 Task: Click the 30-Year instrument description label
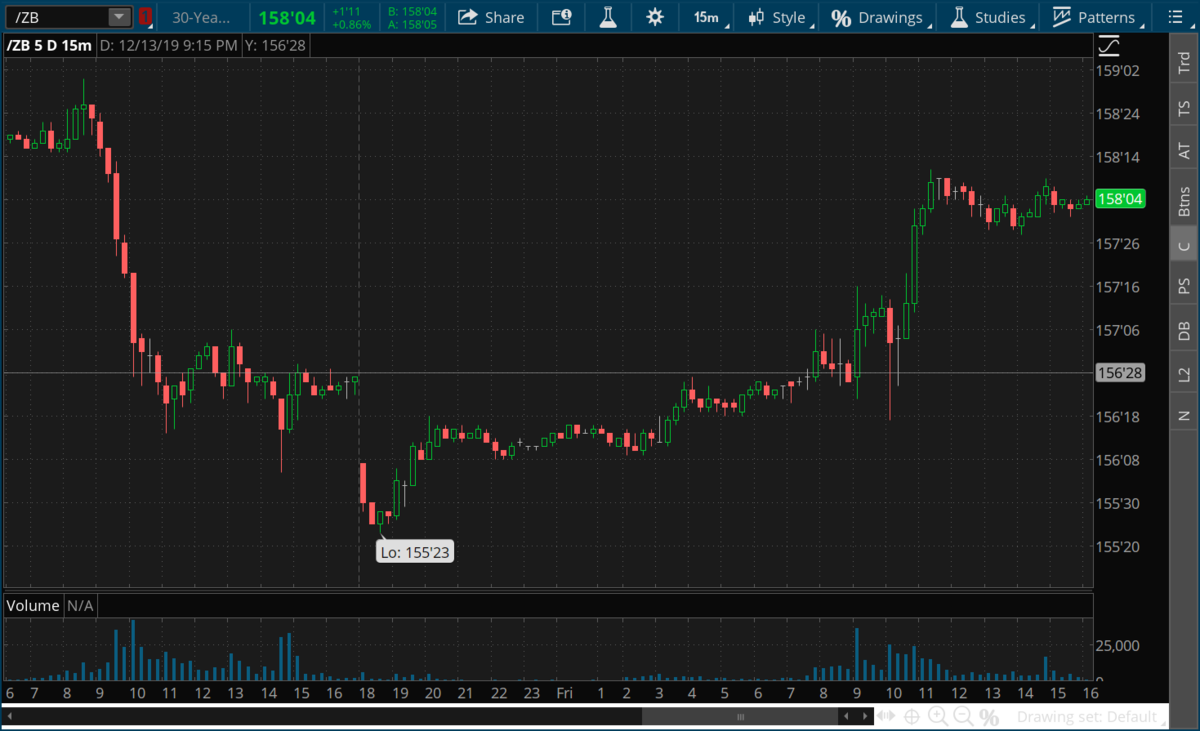(201, 17)
